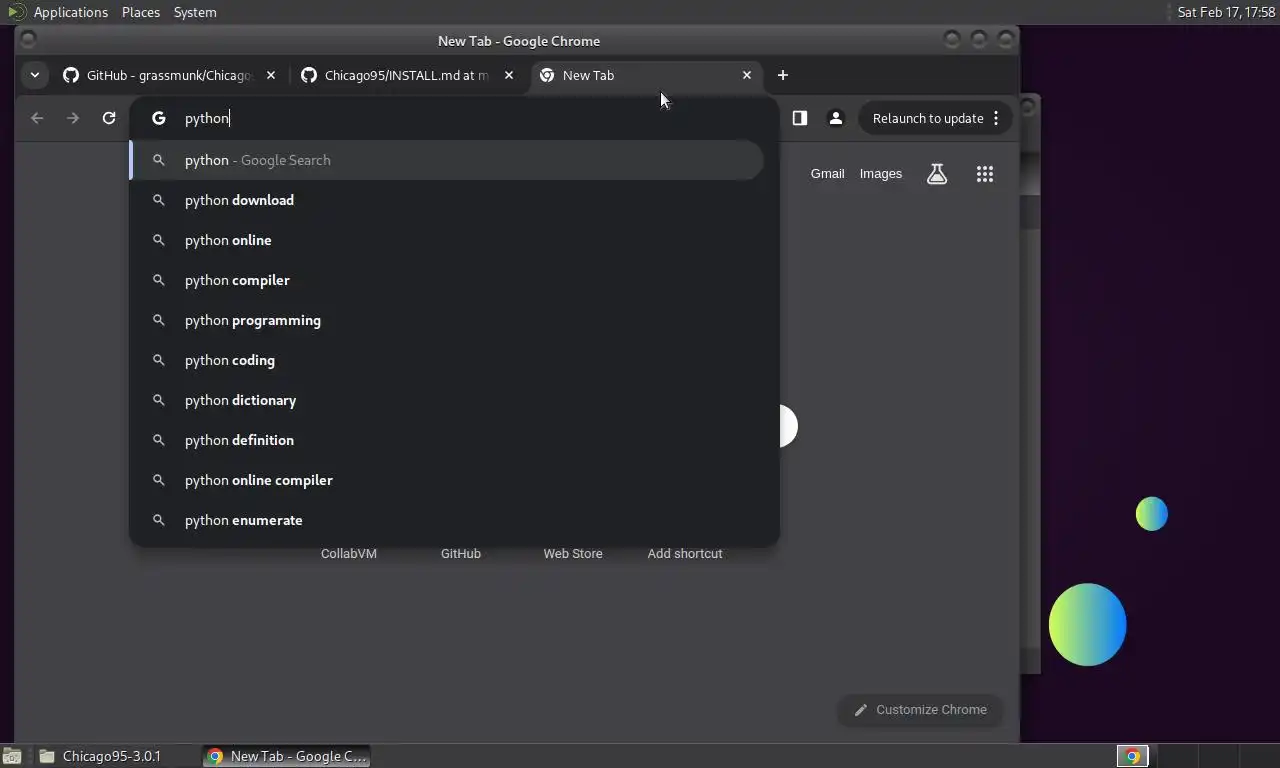Open the Places menu

[141, 12]
